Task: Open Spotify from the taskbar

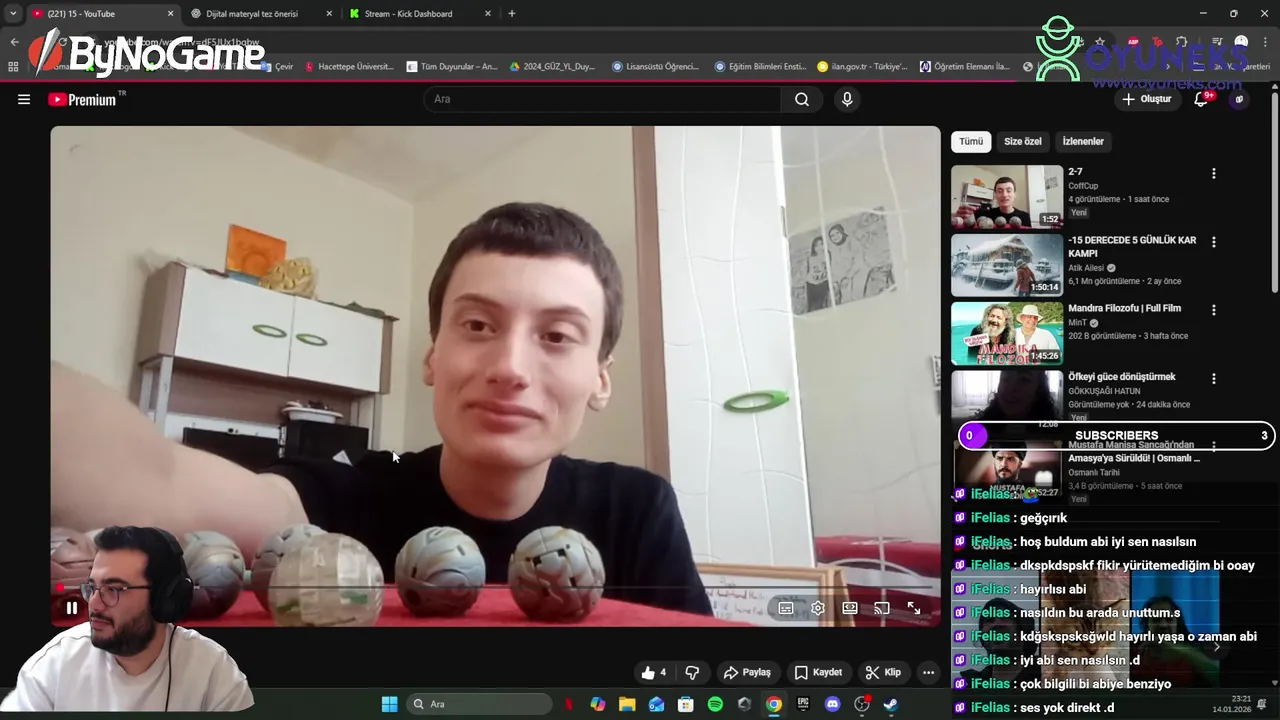Action: (715, 704)
